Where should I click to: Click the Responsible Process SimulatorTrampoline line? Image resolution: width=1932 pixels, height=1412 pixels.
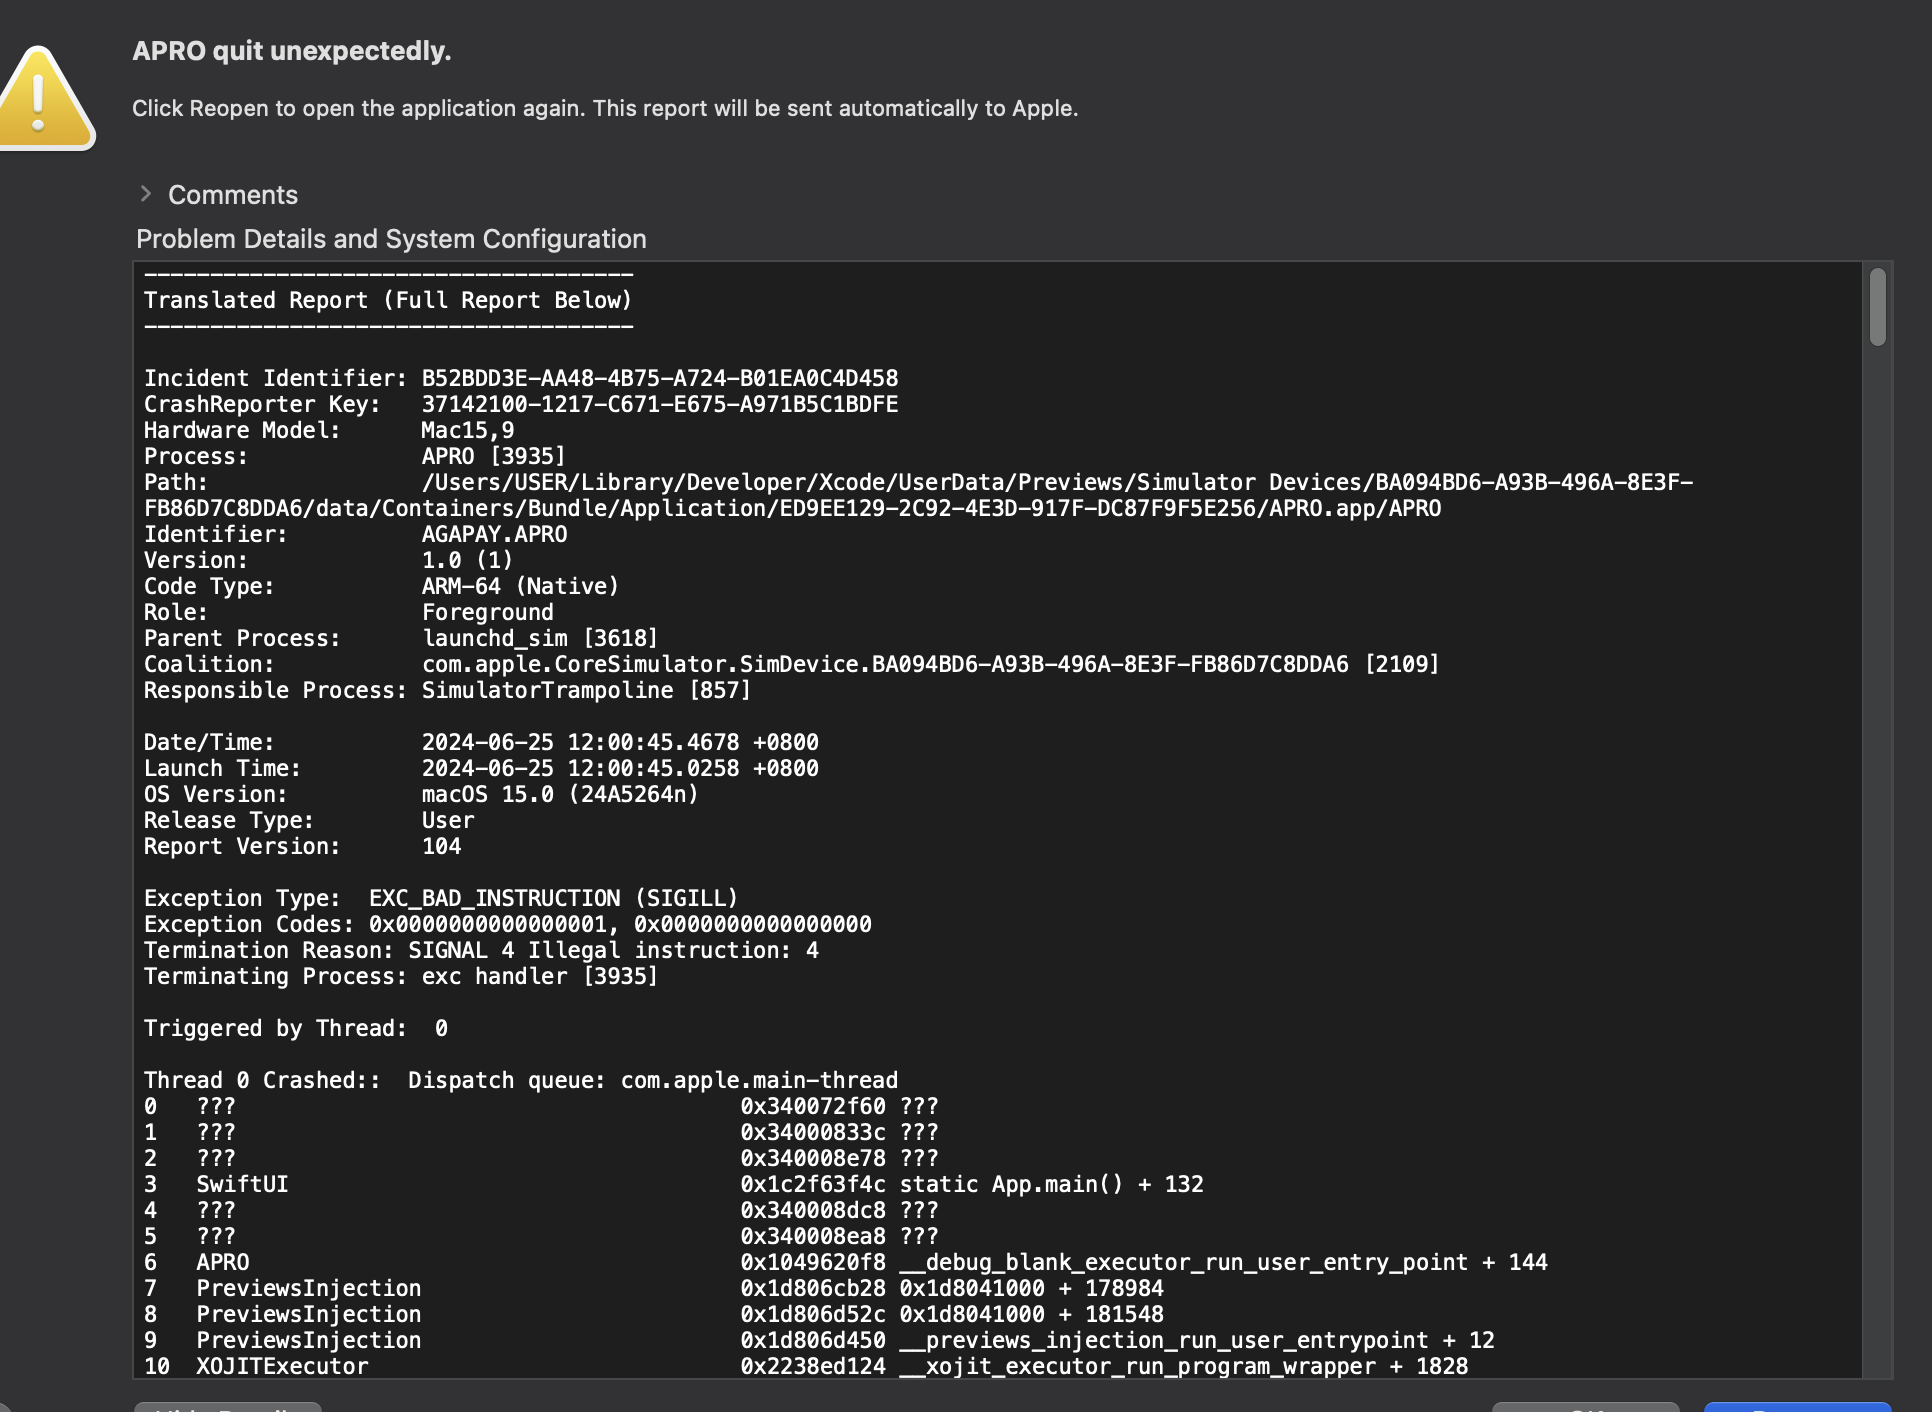(446, 690)
